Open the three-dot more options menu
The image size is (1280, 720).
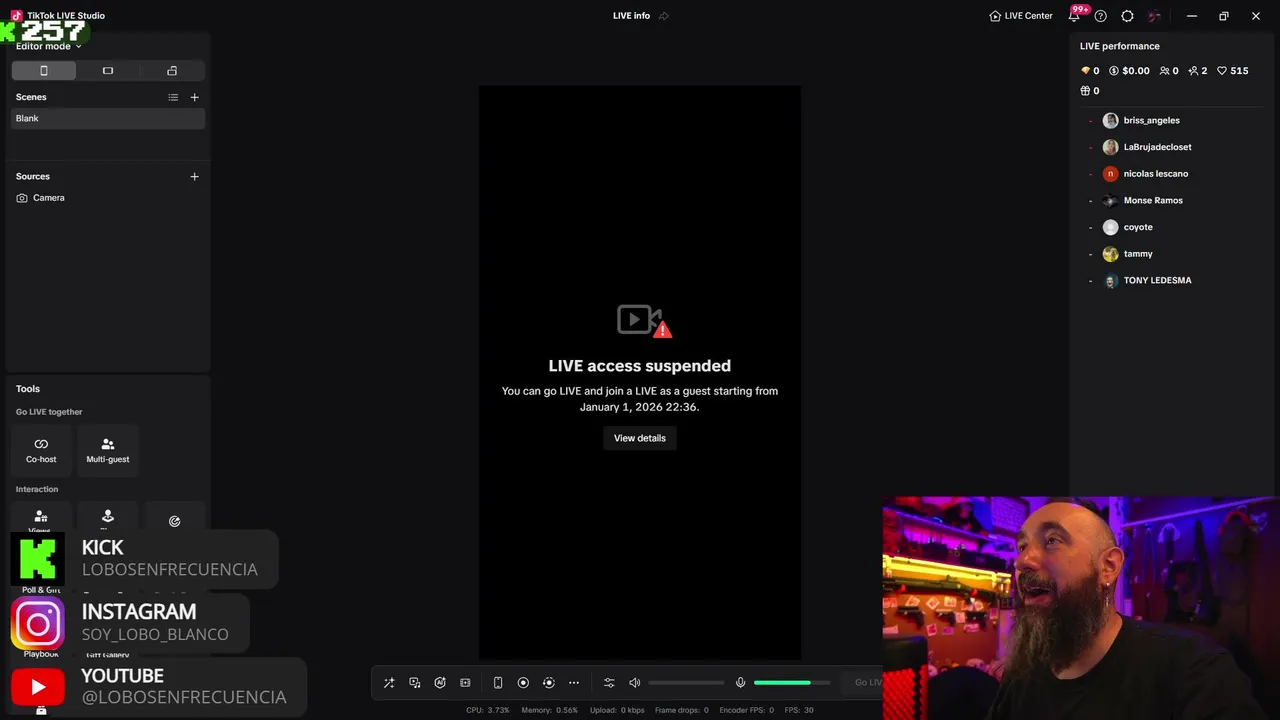tap(574, 683)
